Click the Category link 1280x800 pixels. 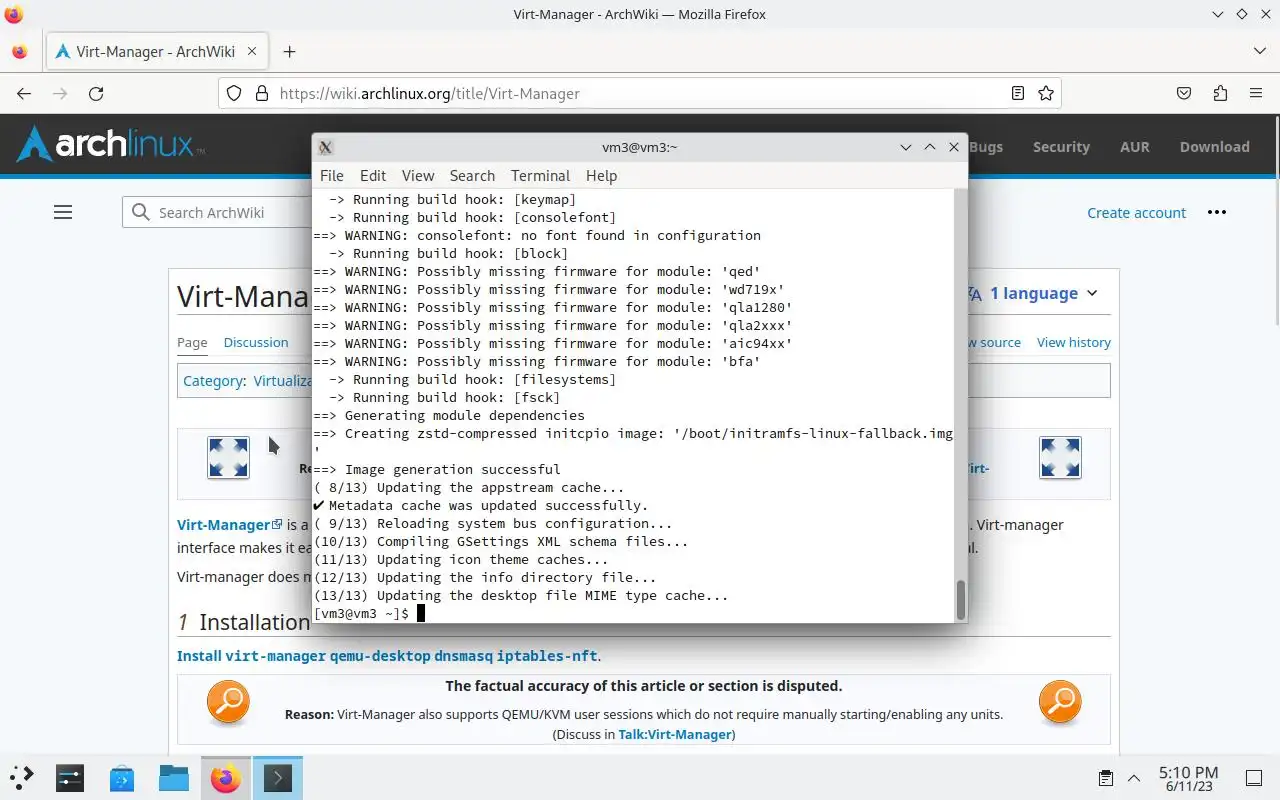[x=213, y=381]
